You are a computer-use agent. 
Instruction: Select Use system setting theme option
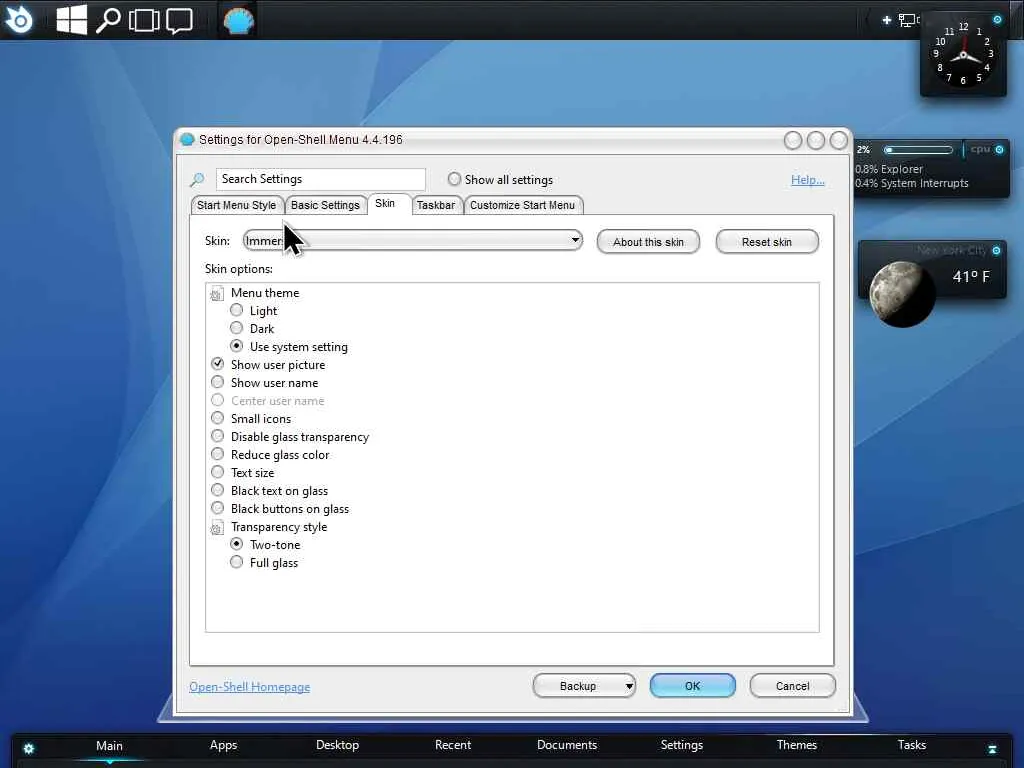(236, 345)
